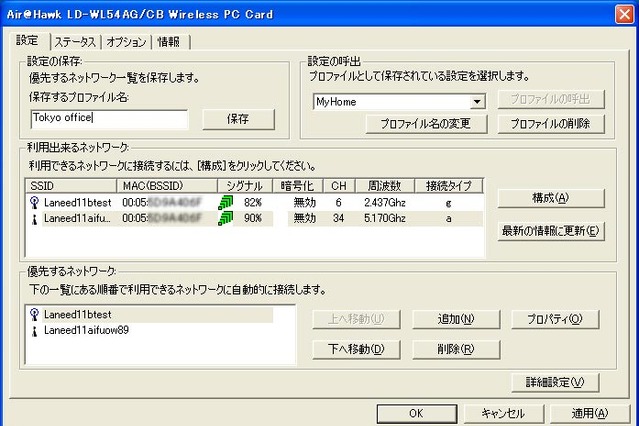
Task: Sort by the 接続タイプ column header
Action: [449, 186]
